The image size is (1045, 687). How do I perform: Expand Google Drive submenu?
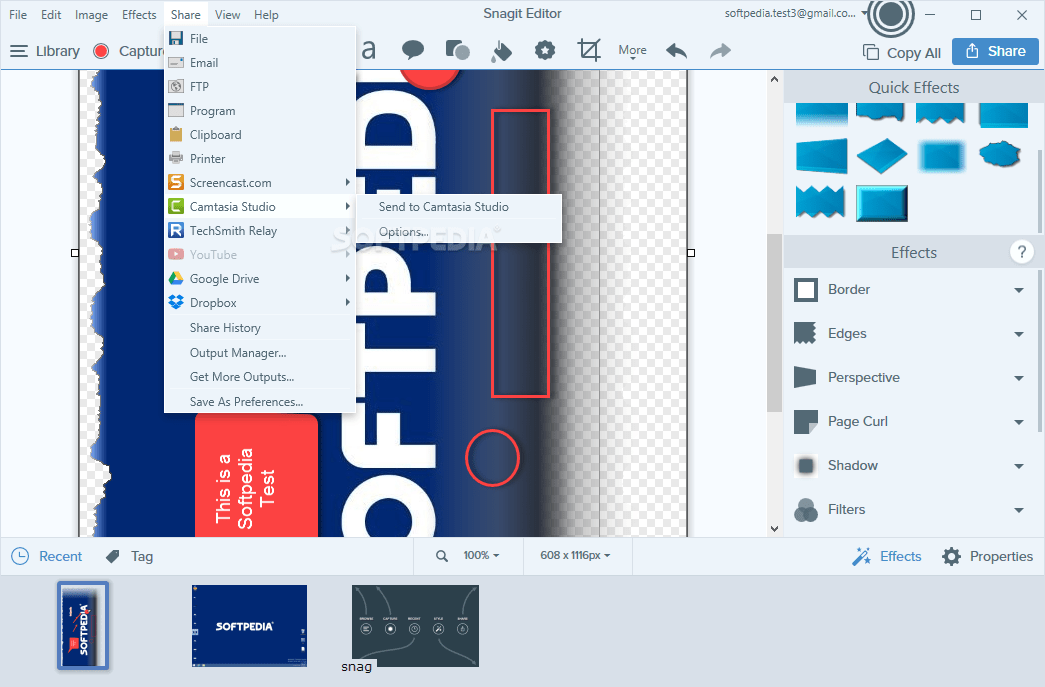[x=260, y=279]
